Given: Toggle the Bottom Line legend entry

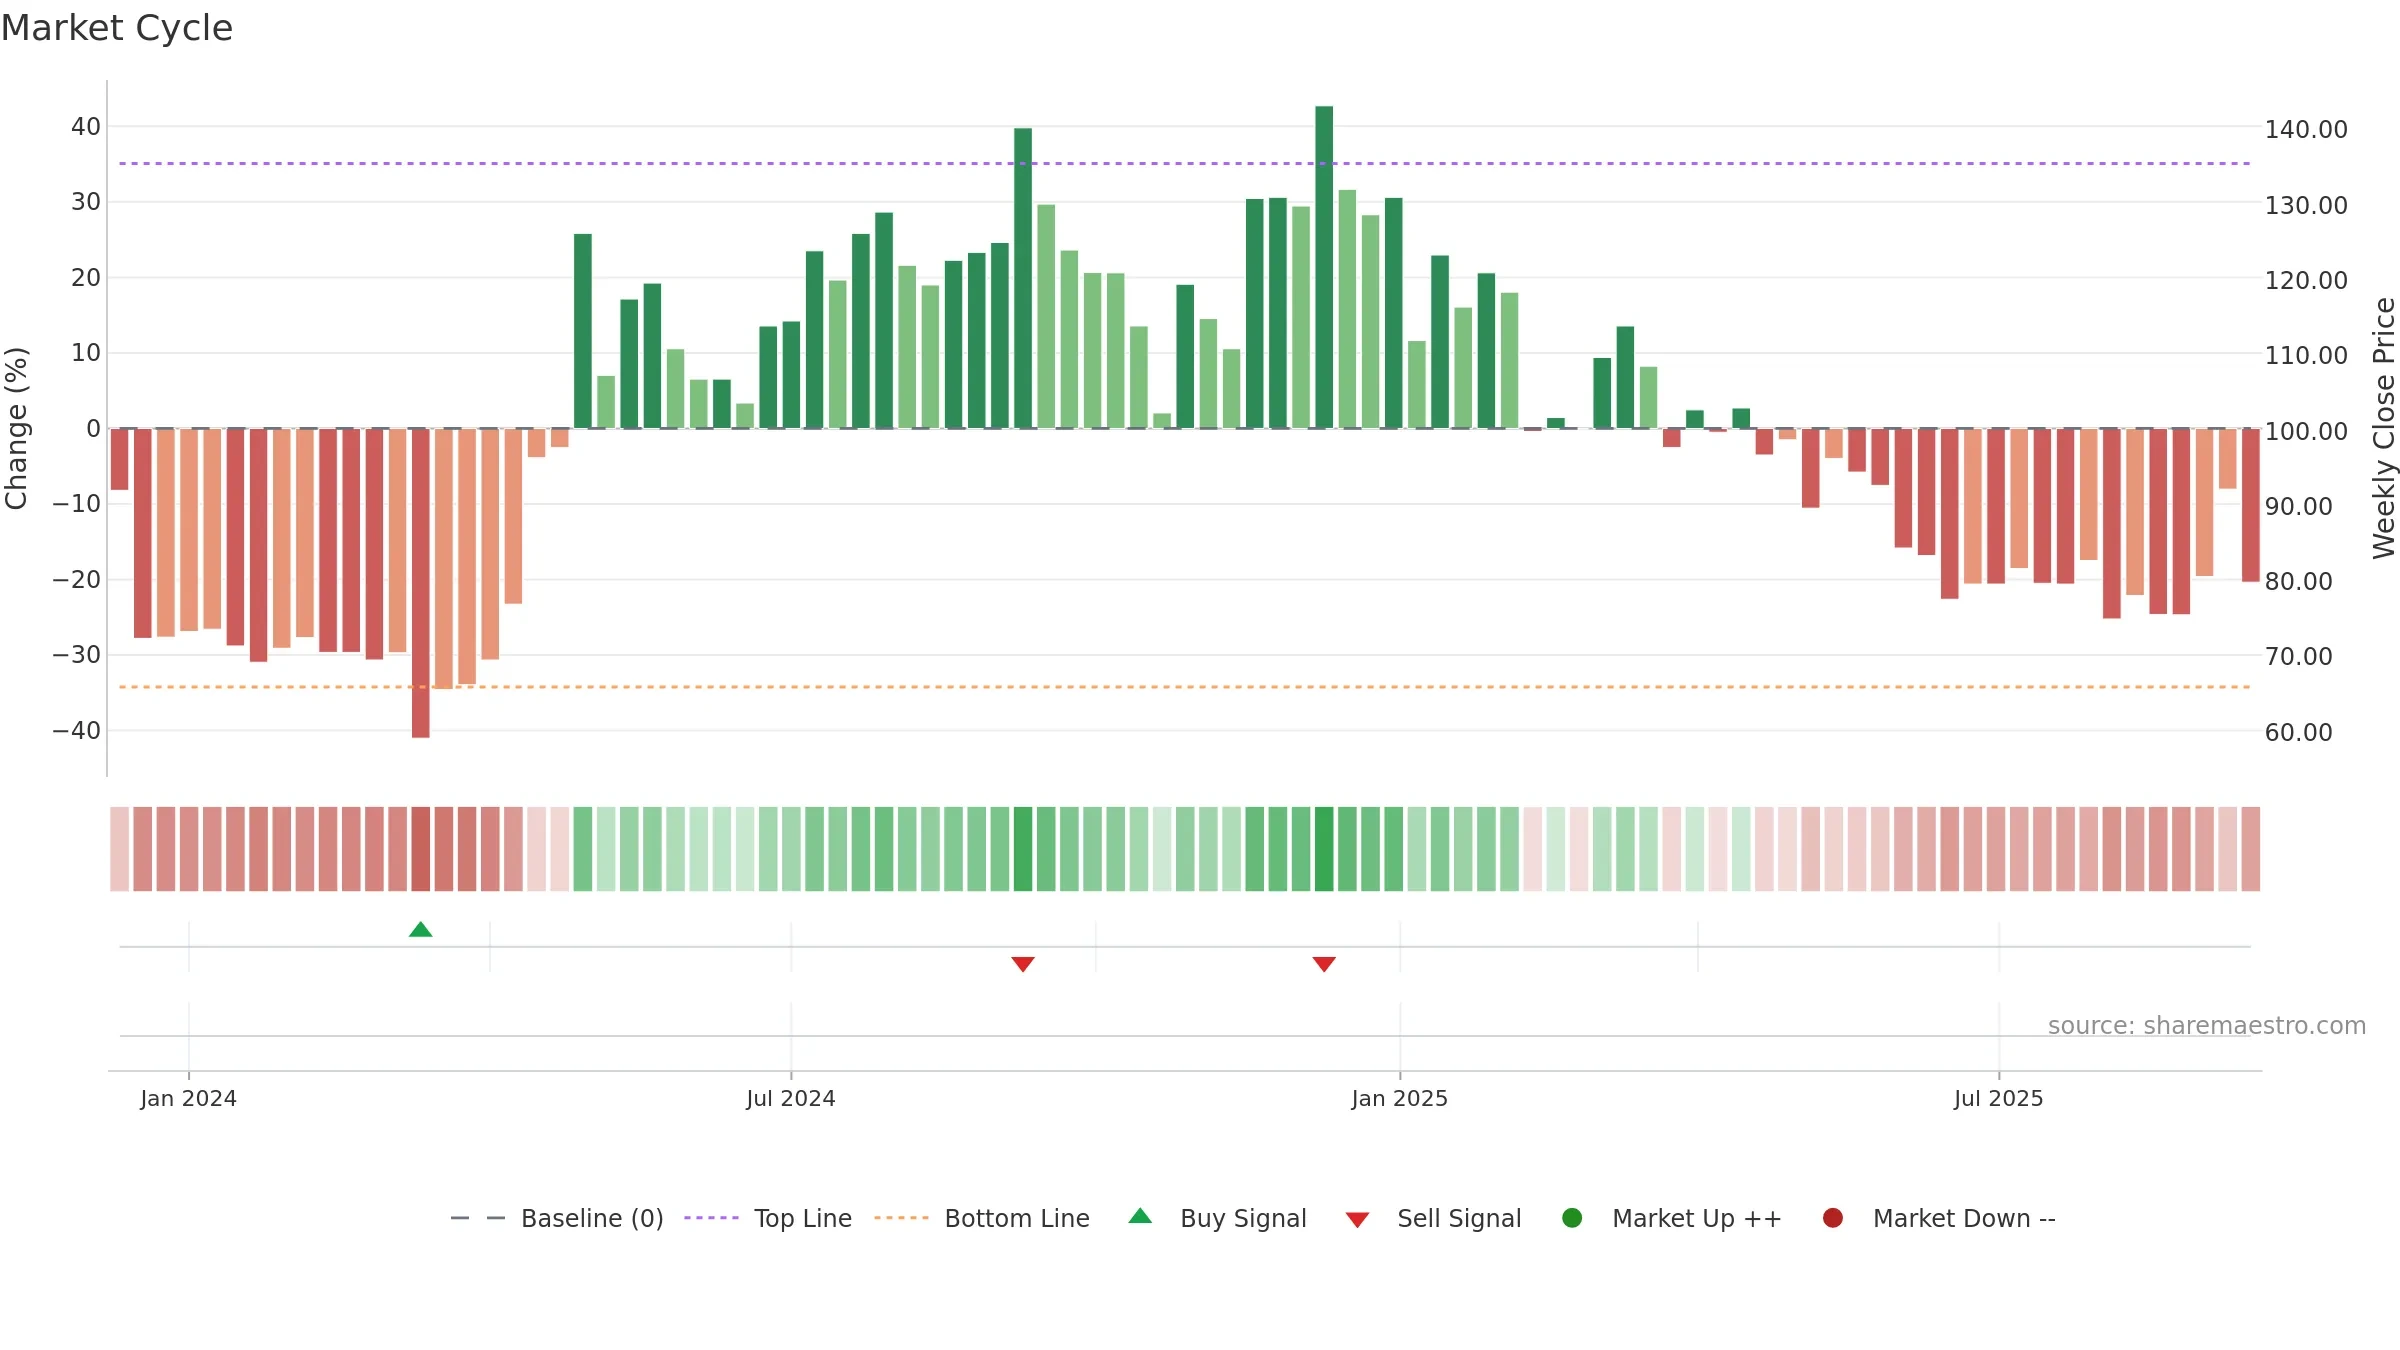Looking at the screenshot, I should [981, 1218].
